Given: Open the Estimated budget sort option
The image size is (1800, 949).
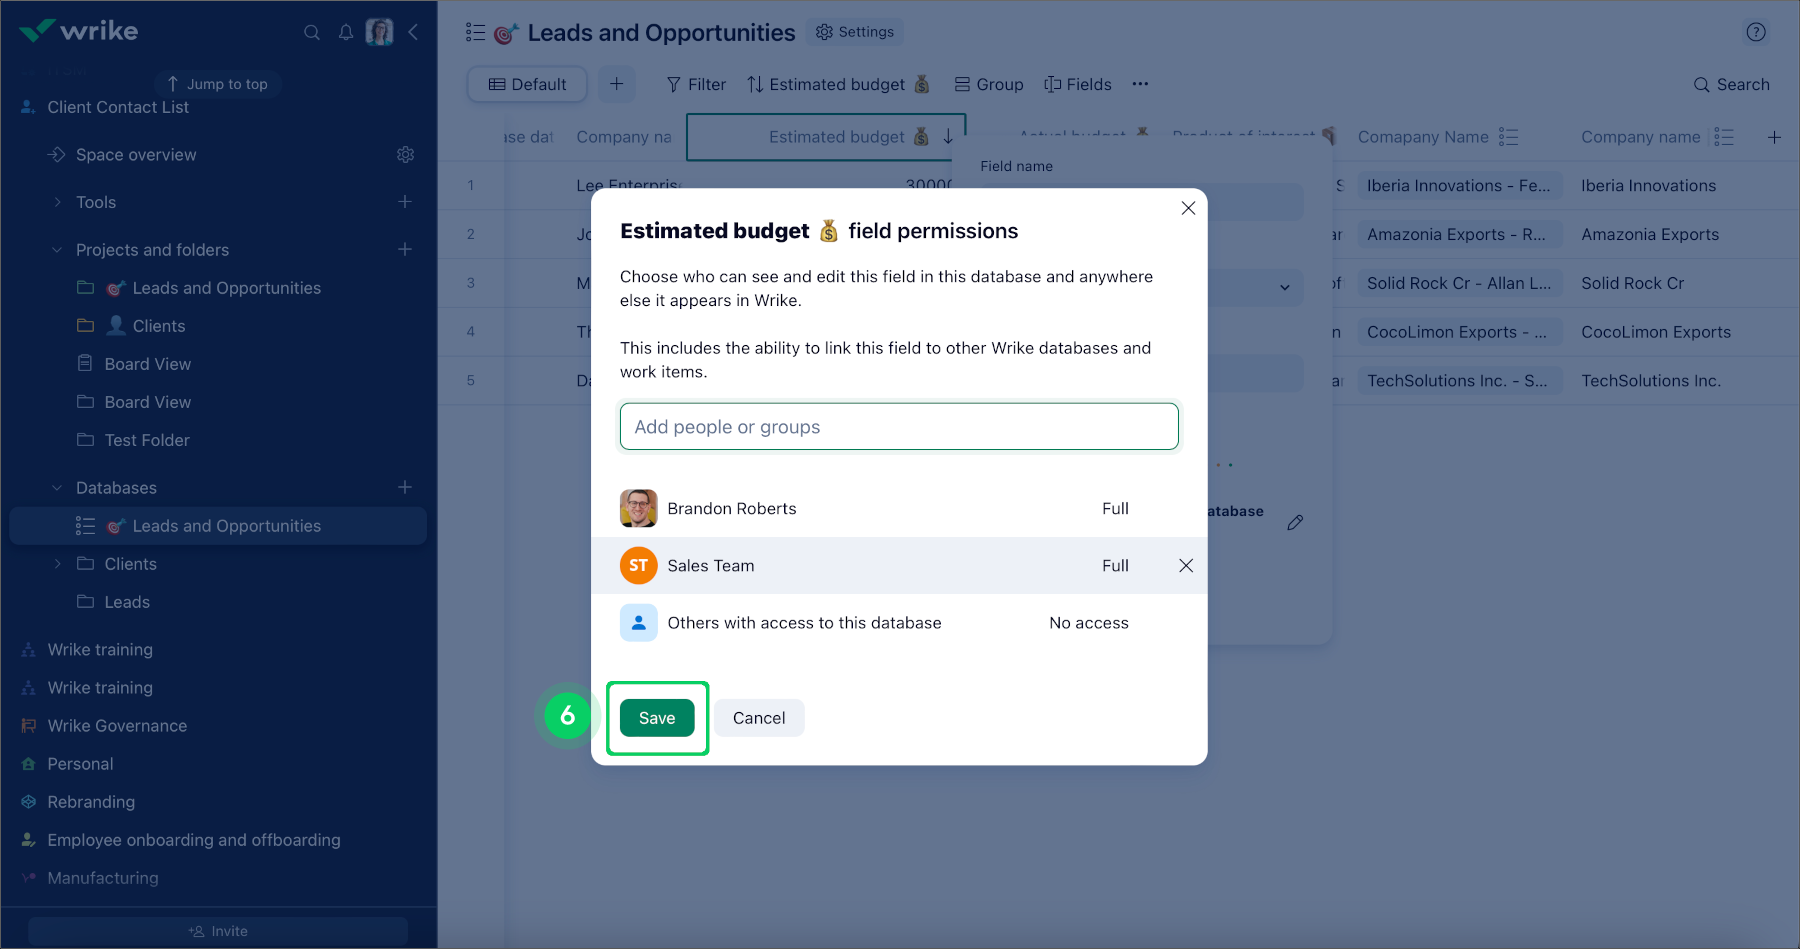Looking at the screenshot, I should coord(838,84).
